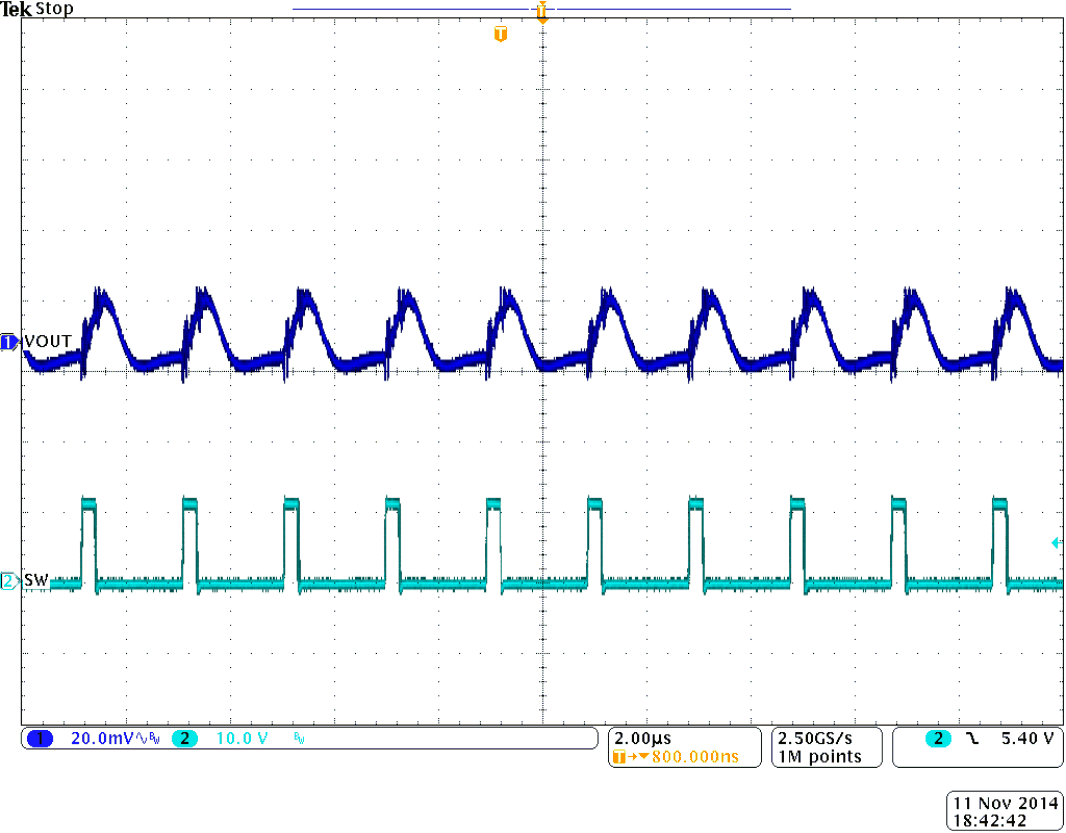Click the channel 2 ground marker beside SW
Viewport: 1066px width, 833px height.
click(x=9, y=581)
